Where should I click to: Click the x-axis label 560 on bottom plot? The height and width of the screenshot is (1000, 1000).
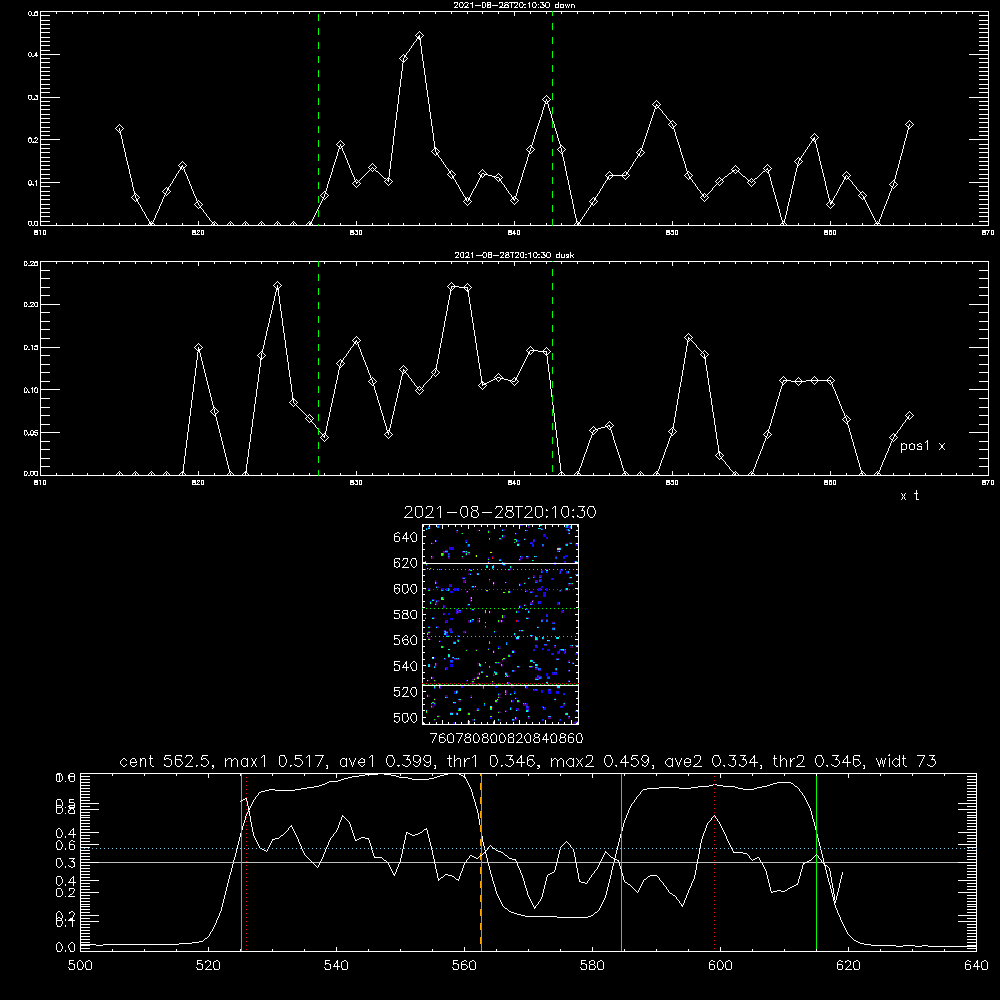coord(464,966)
